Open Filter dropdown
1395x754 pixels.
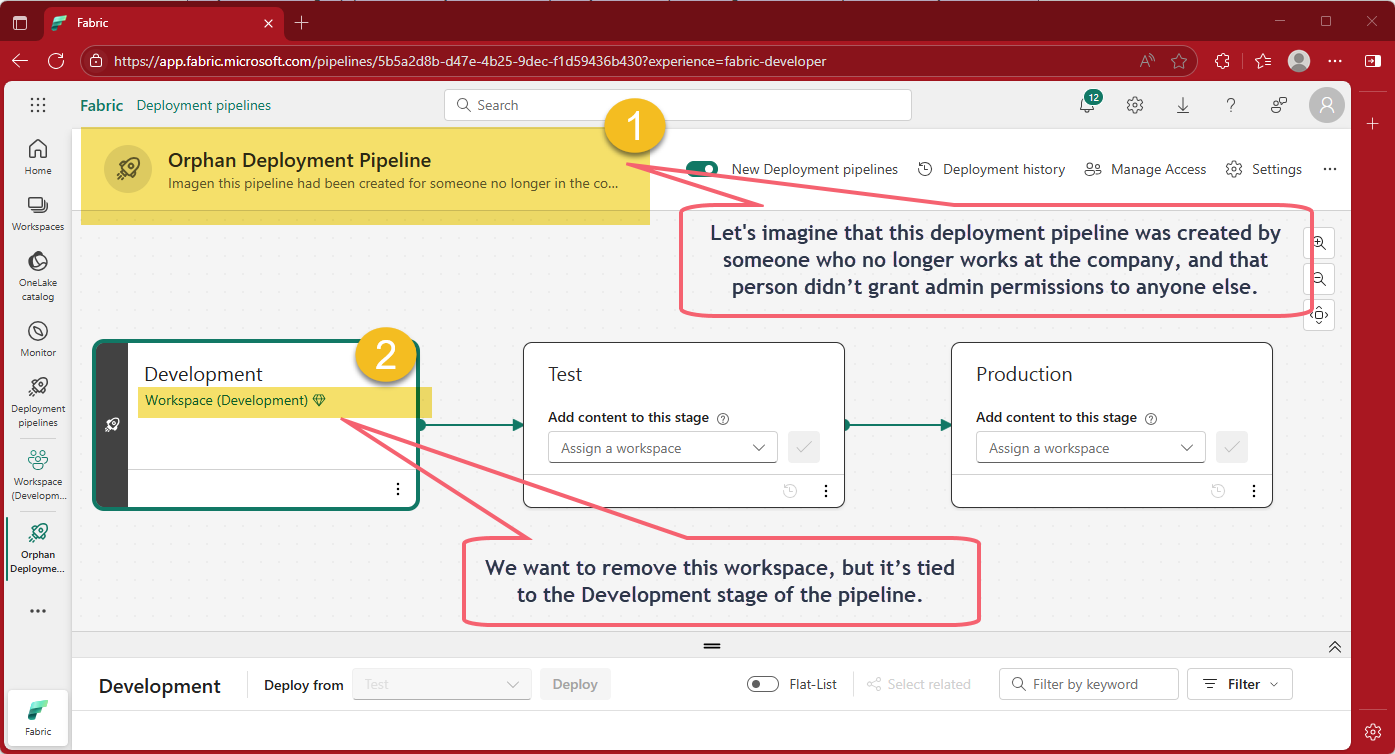(x=1240, y=684)
